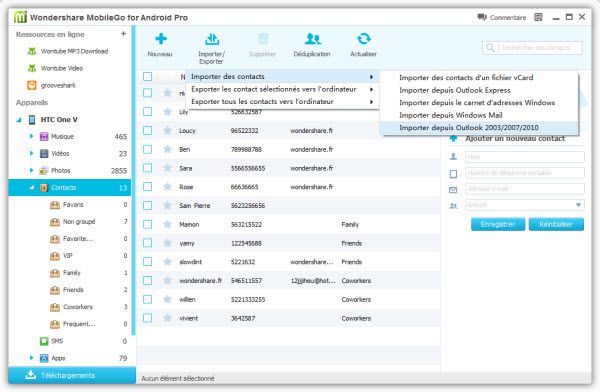Check the Lily contact checkbox
This screenshot has height=392, width=600.
tap(147, 112)
